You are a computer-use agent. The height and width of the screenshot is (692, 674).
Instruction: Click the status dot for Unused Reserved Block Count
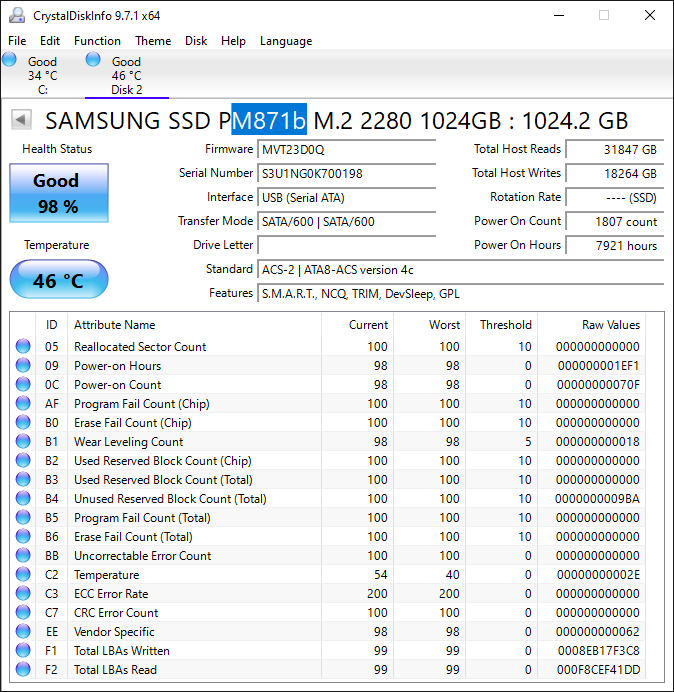(x=23, y=498)
